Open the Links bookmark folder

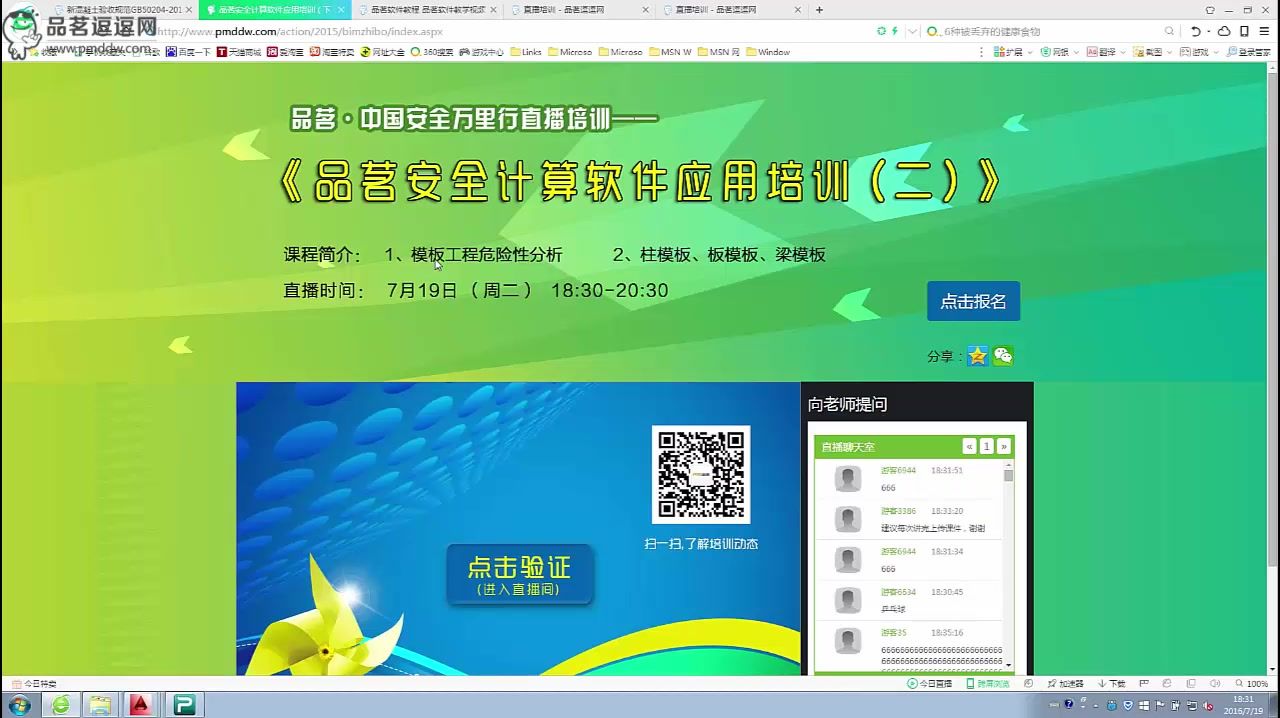[526, 52]
